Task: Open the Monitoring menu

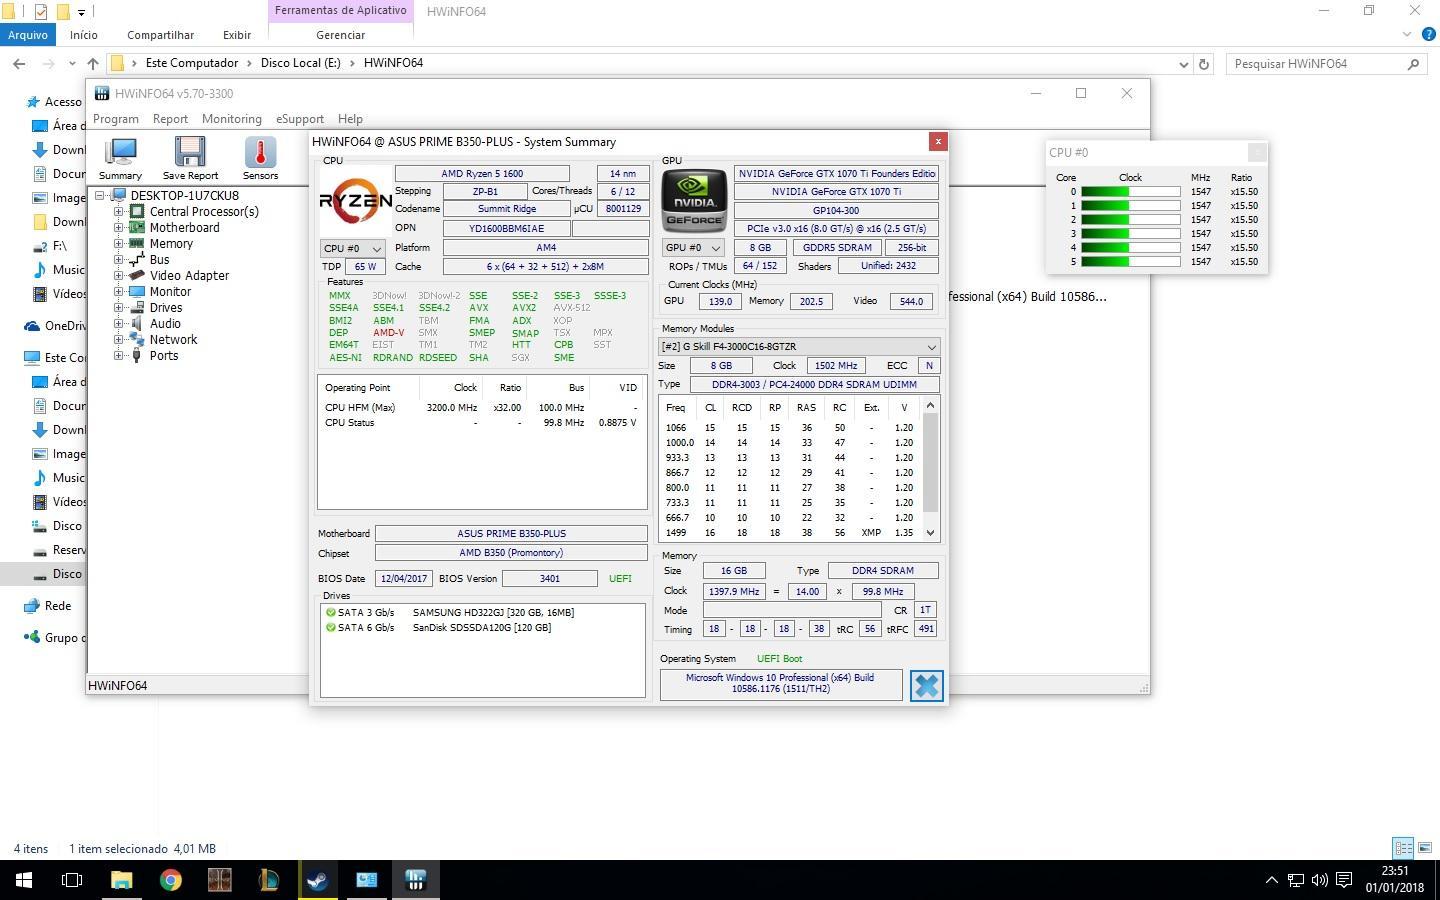Action: click(x=231, y=119)
